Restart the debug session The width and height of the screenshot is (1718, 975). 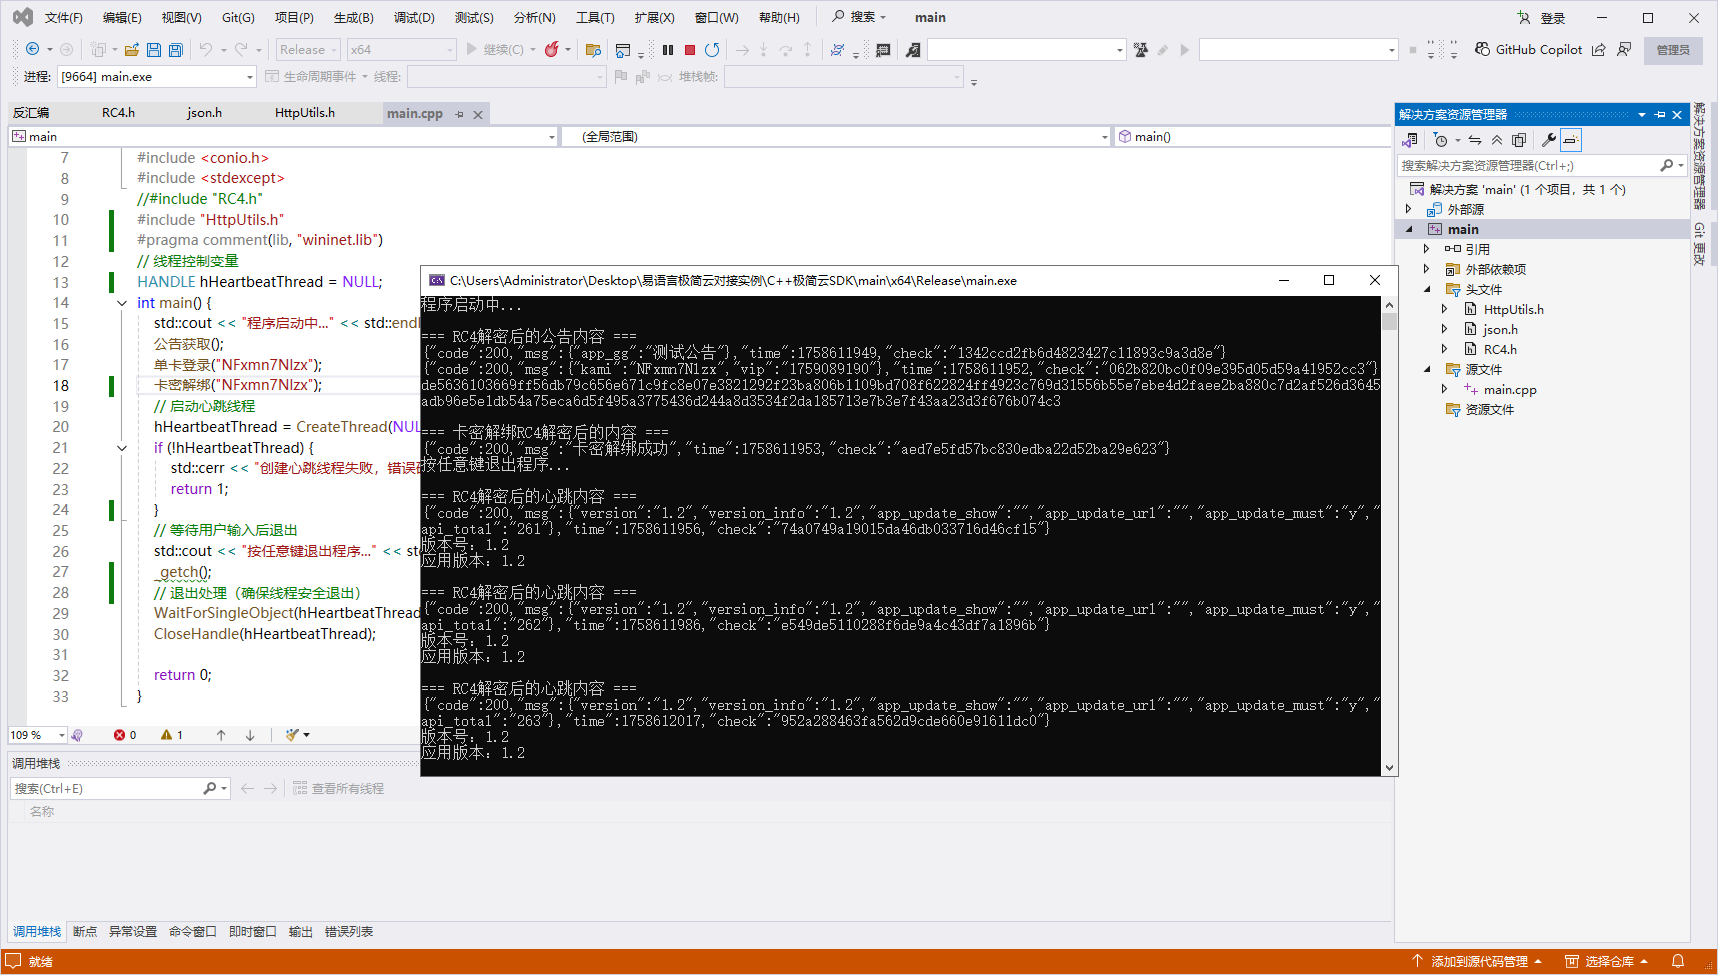[x=712, y=50]
